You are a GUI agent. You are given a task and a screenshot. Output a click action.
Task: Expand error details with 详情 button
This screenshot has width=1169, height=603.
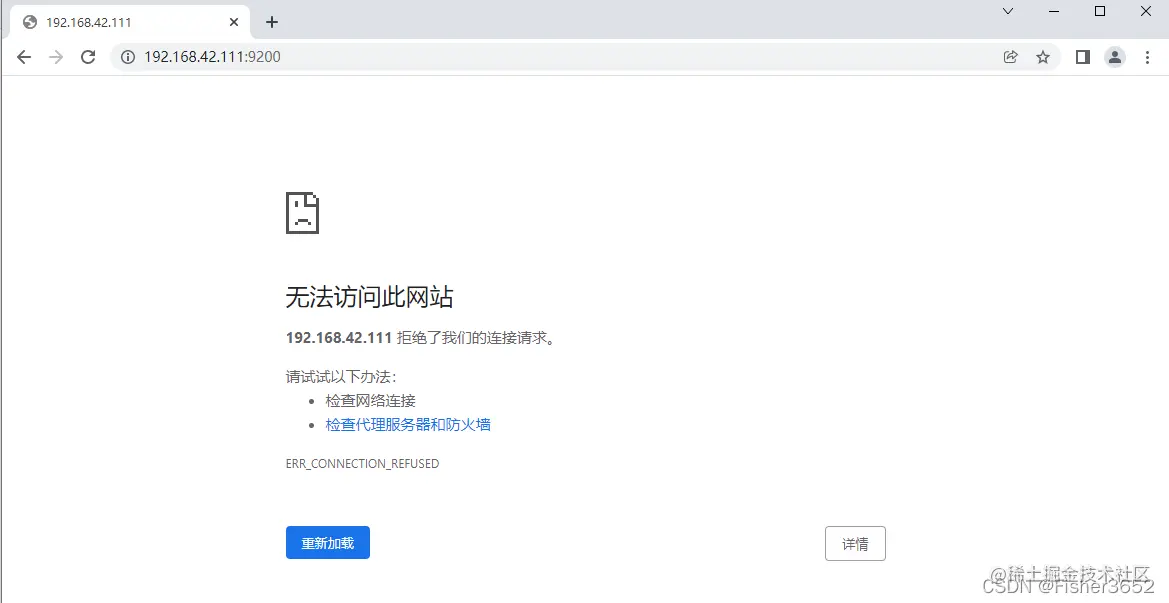(855, 543)
